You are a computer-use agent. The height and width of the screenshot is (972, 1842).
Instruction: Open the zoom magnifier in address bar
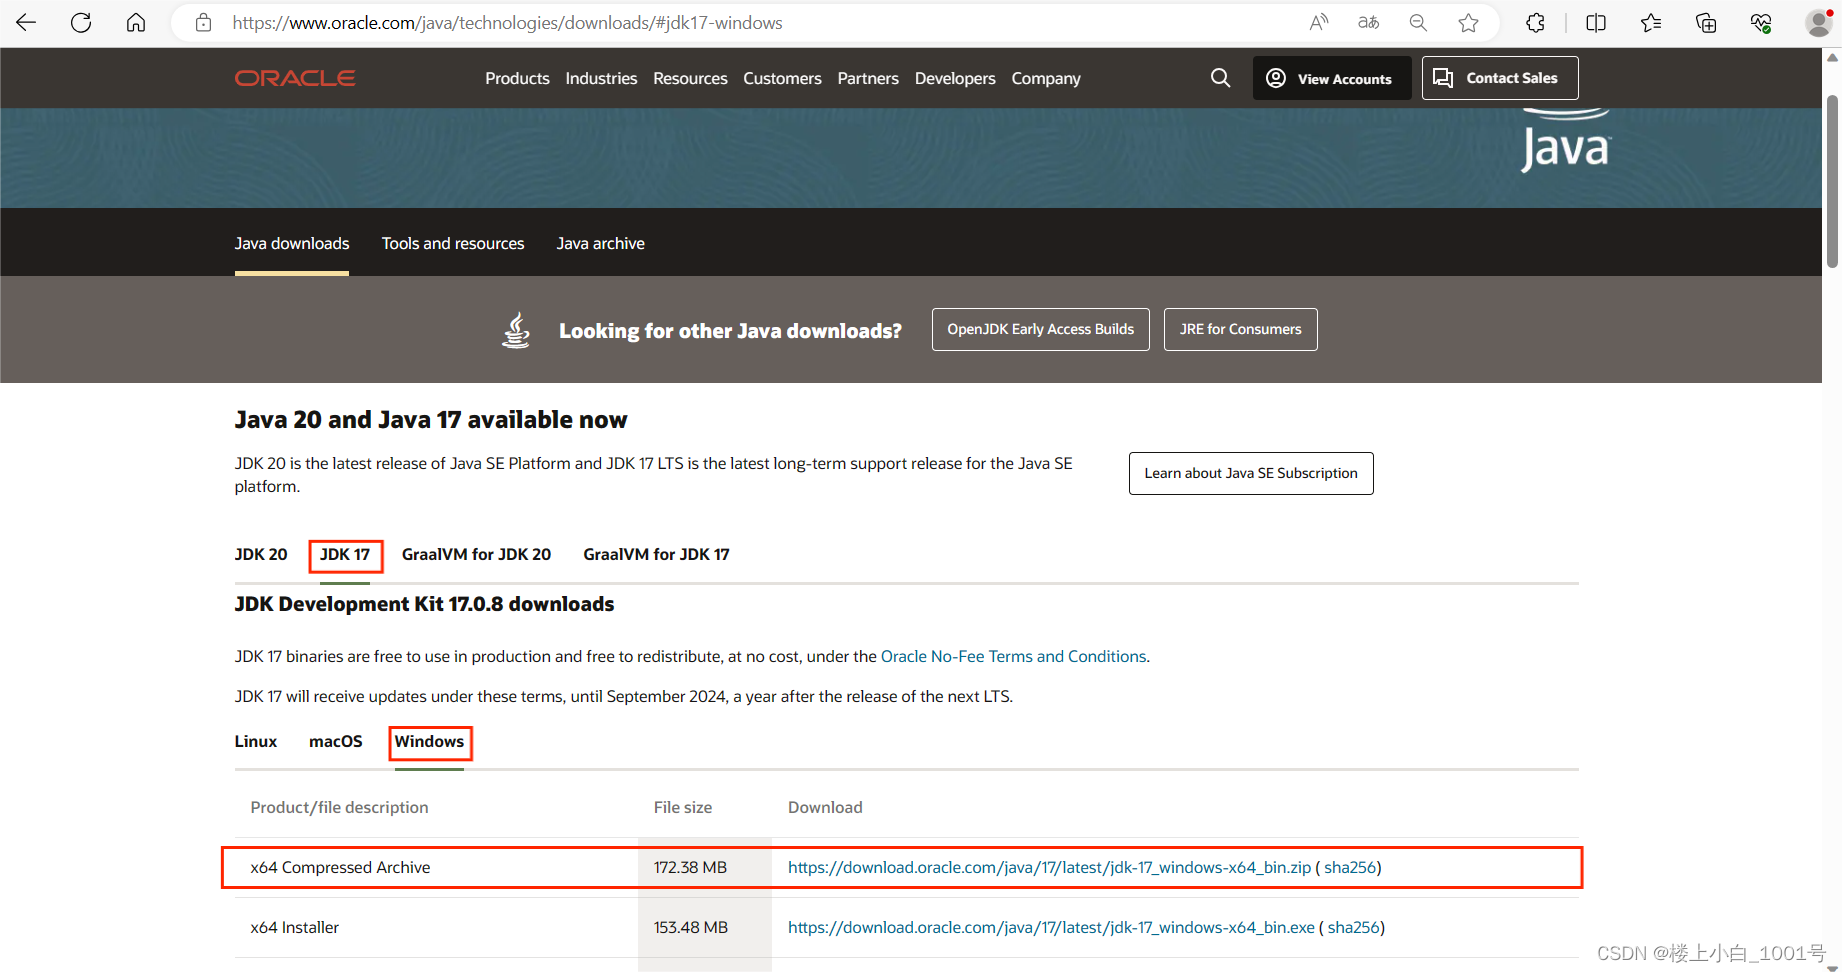coord(1418,22)
